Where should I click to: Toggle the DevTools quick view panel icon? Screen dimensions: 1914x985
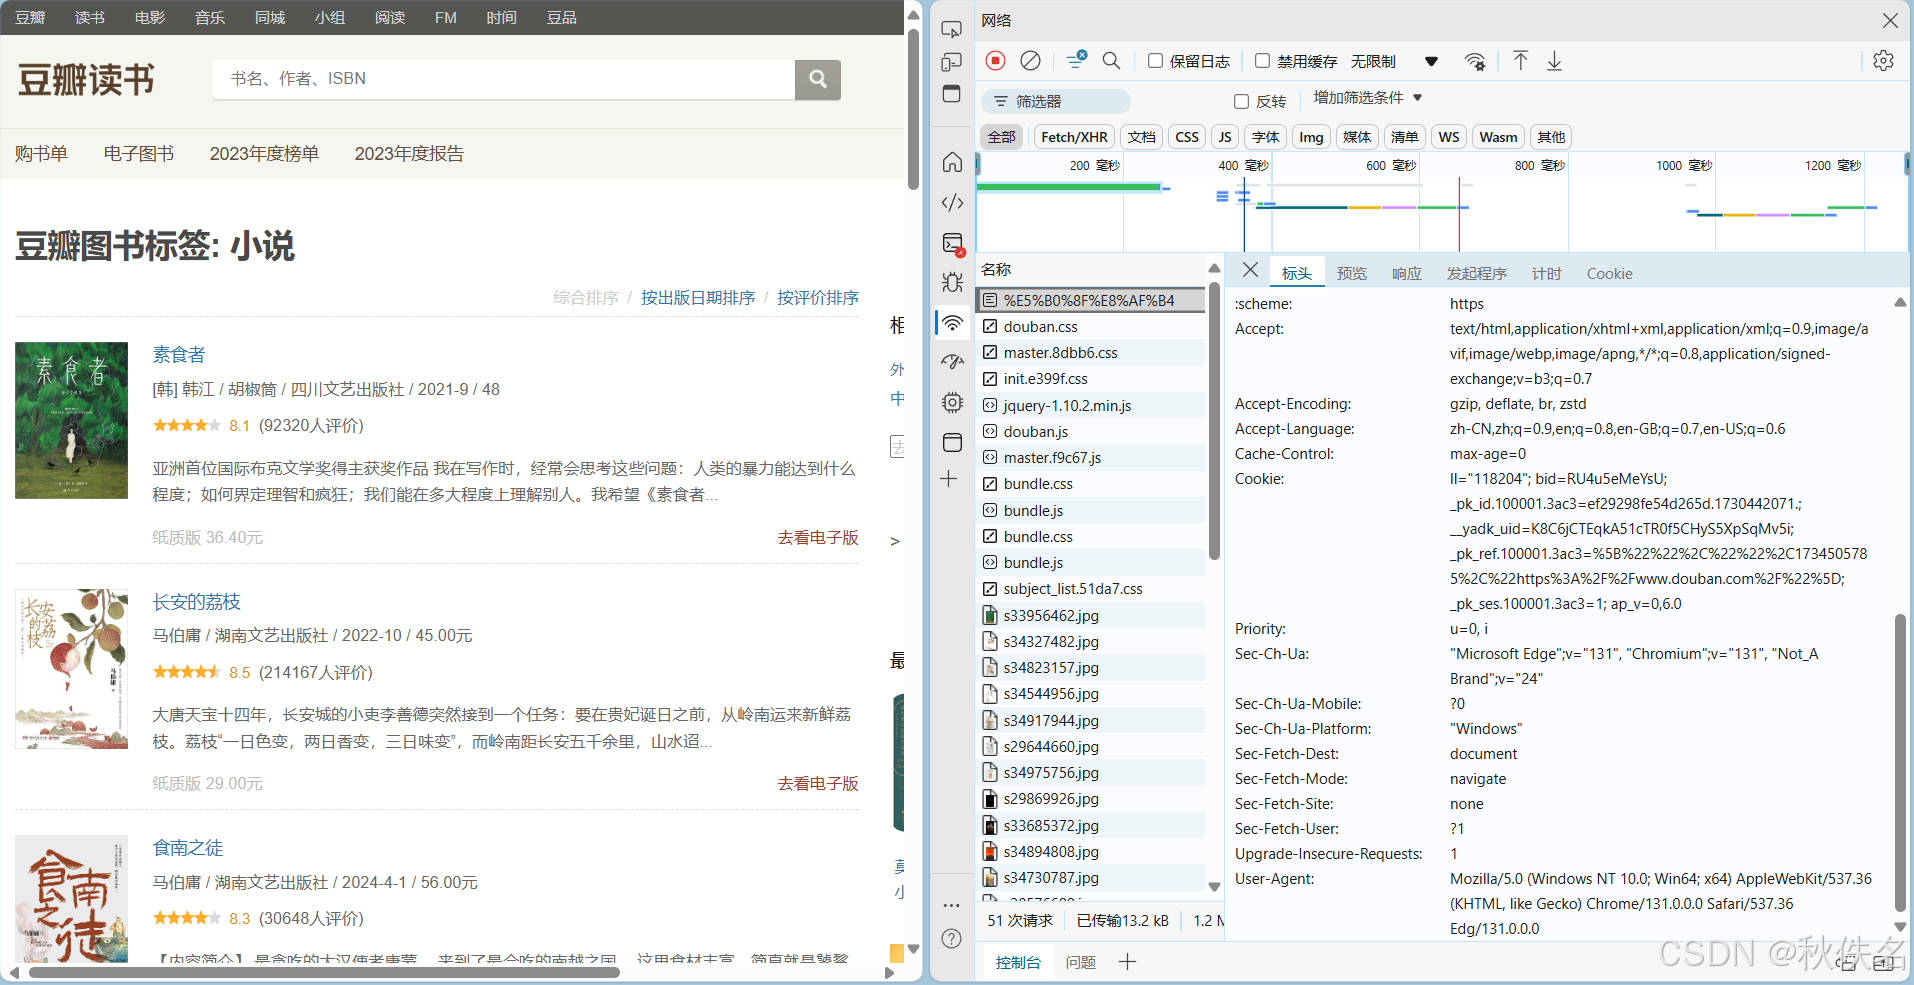952,94
